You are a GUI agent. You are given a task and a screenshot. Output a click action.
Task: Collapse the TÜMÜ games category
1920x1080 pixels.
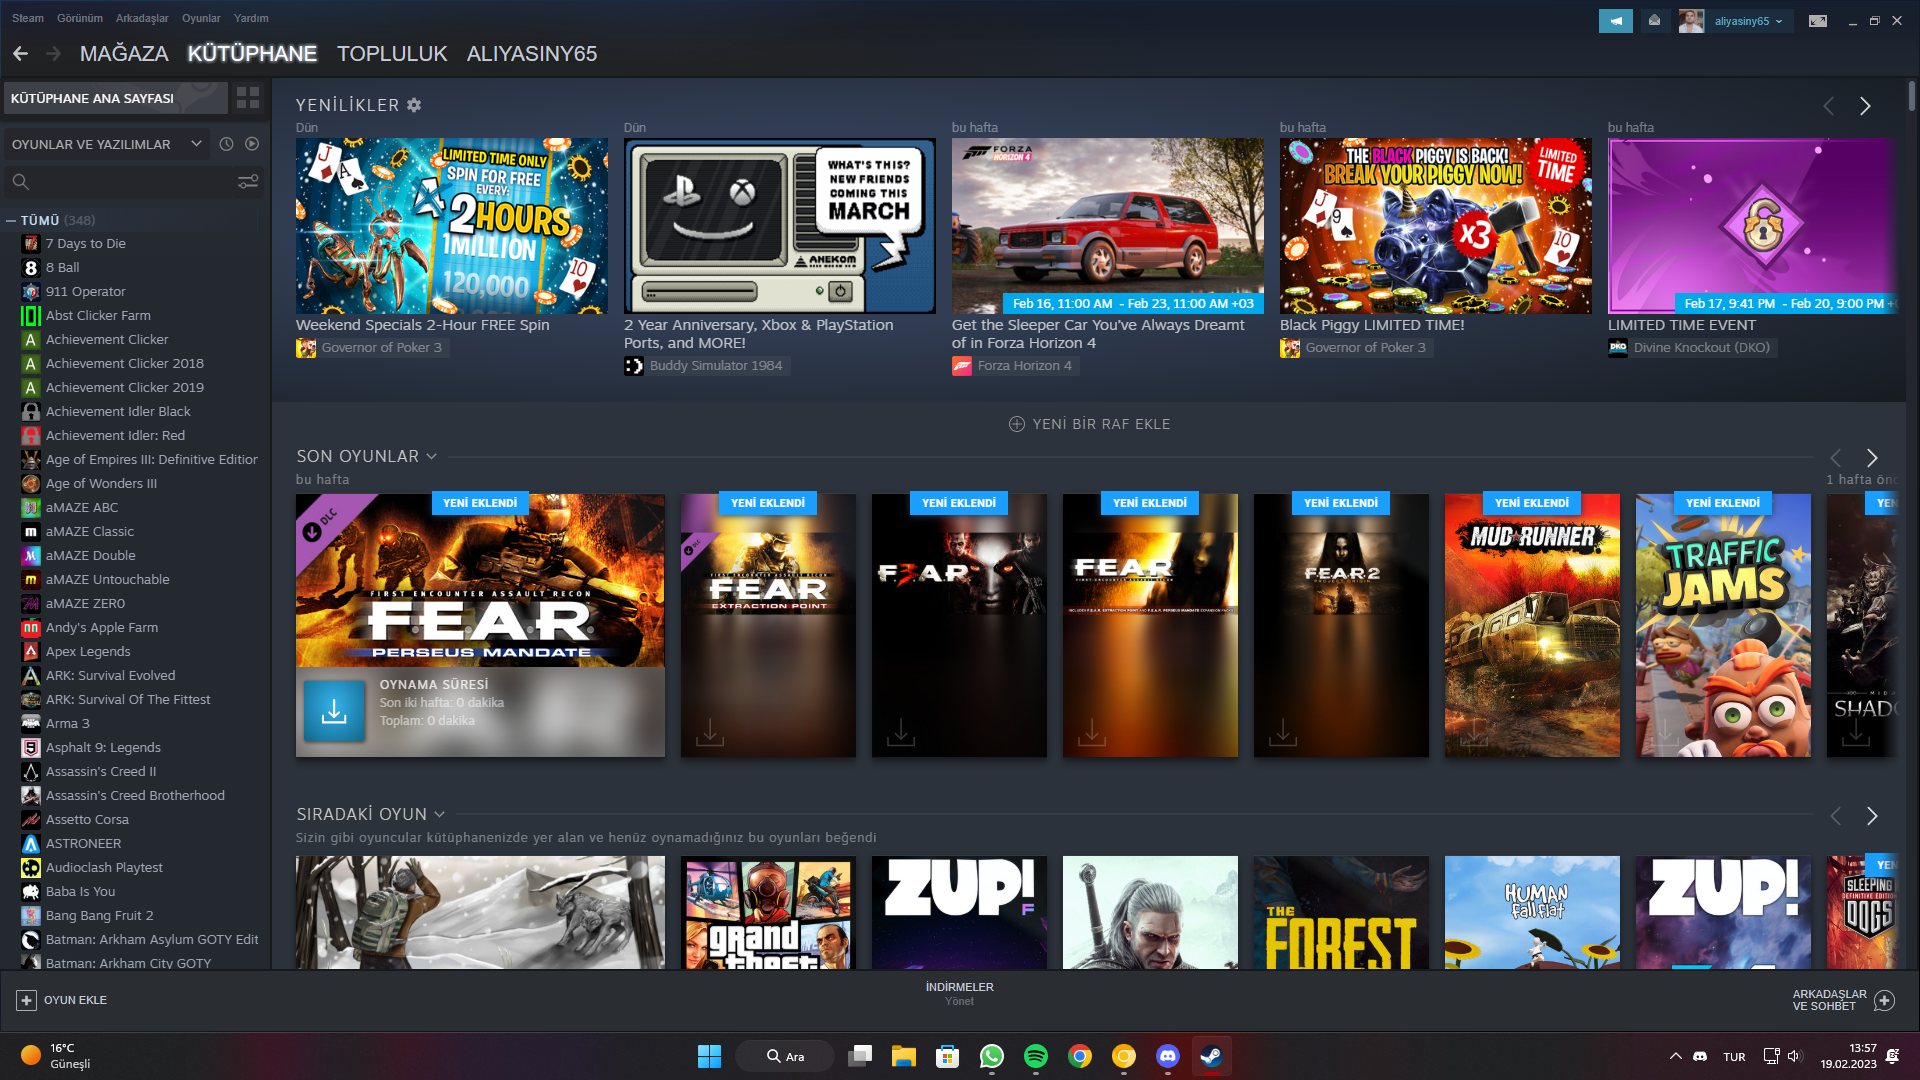tap(11, 220)
